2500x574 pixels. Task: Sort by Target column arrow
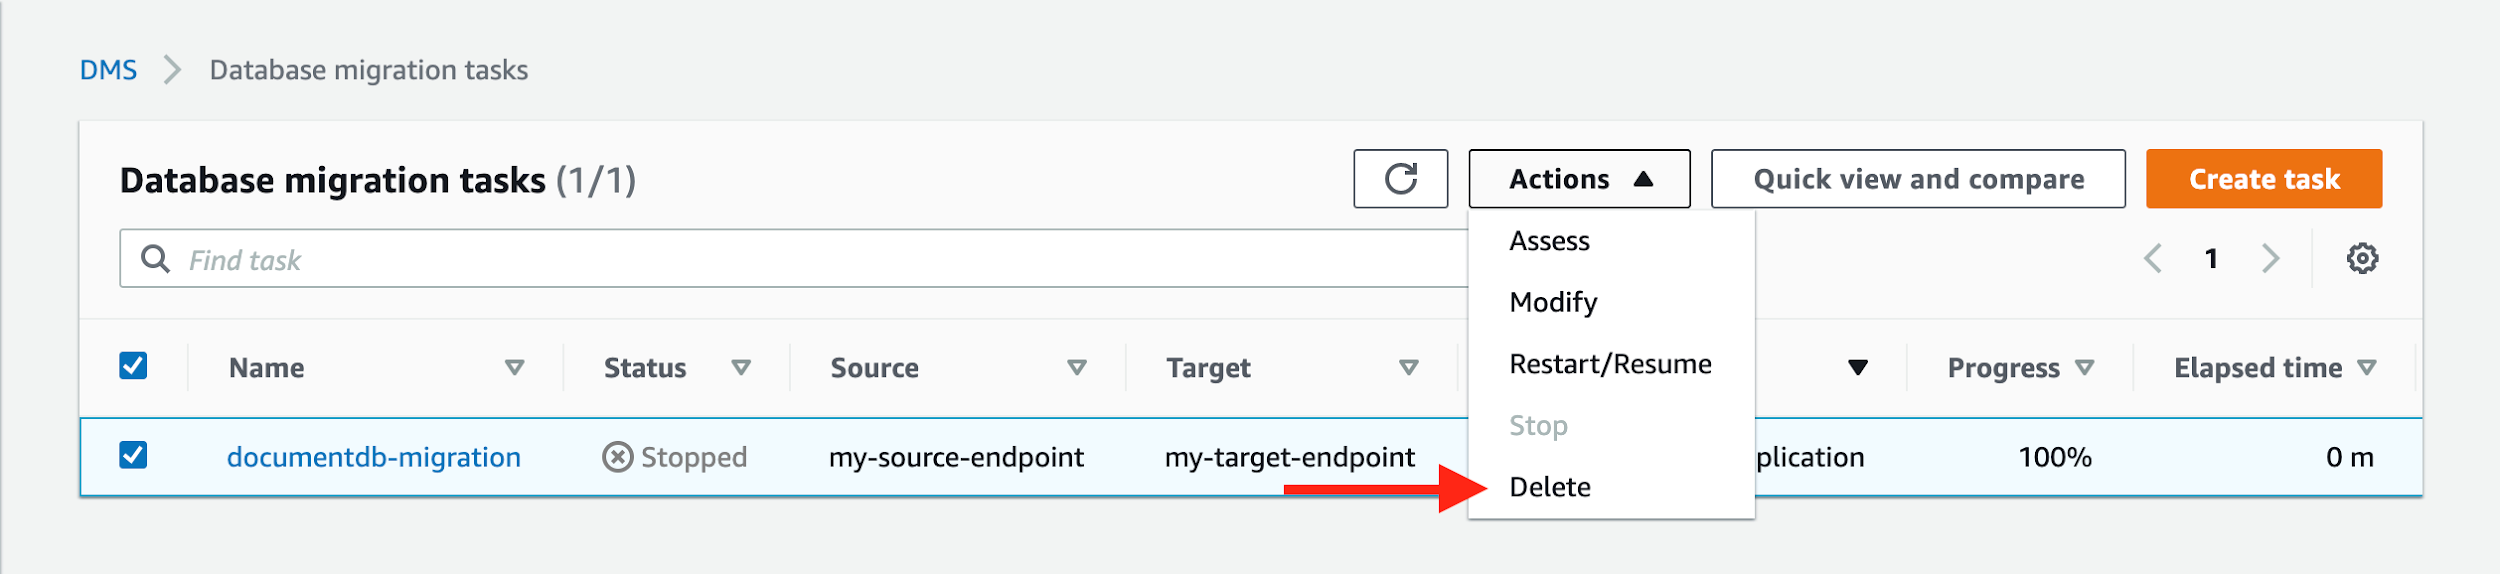pos(1408,368)
